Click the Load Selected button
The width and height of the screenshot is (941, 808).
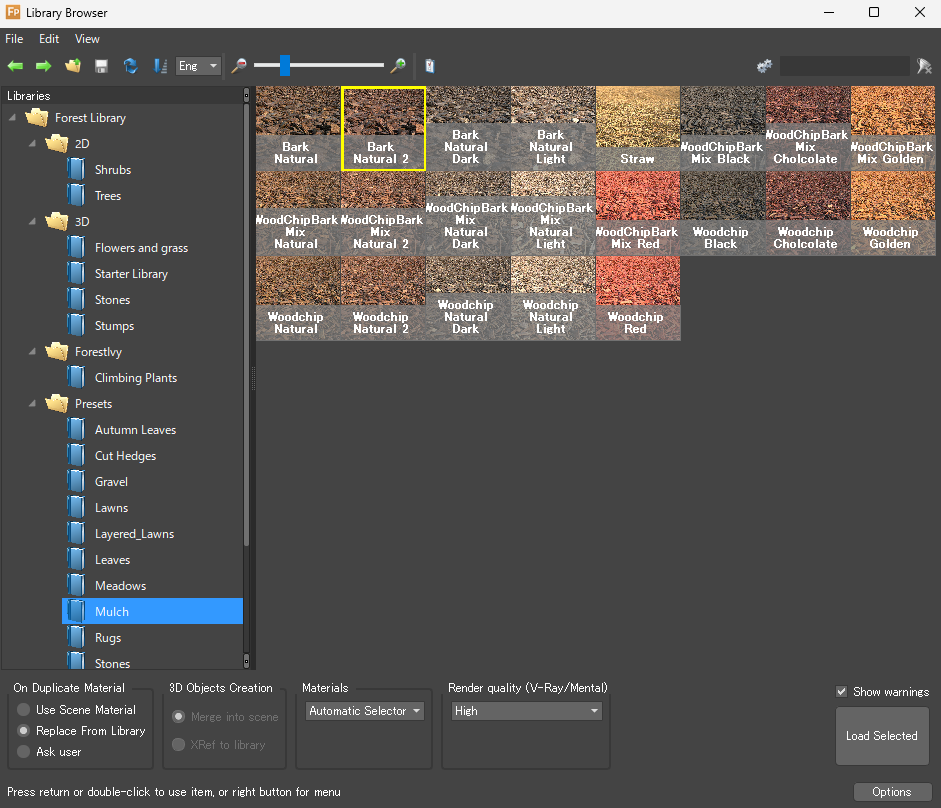click(x=881, y=736)
